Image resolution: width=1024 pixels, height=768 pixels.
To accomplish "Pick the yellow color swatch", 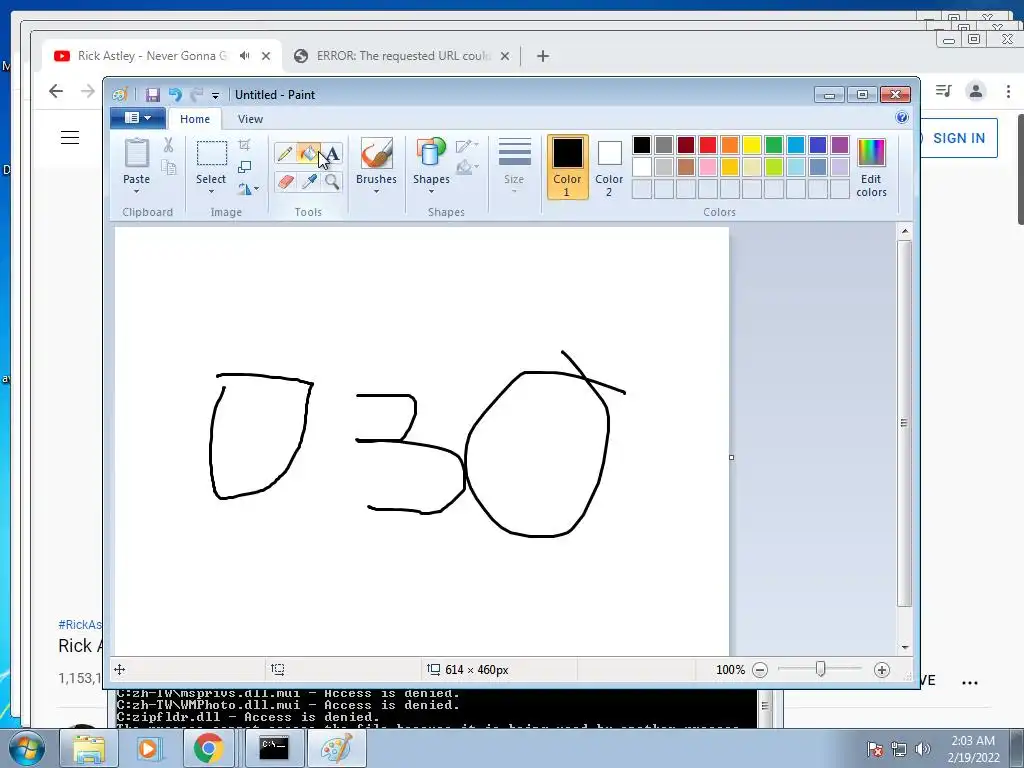I will point(752,145).
